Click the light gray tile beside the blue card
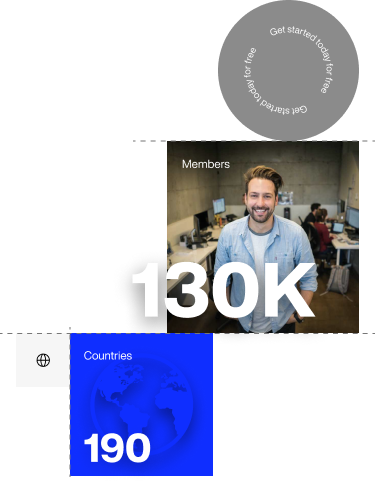This screenshot has height=485, width=375. click(43, 360)
